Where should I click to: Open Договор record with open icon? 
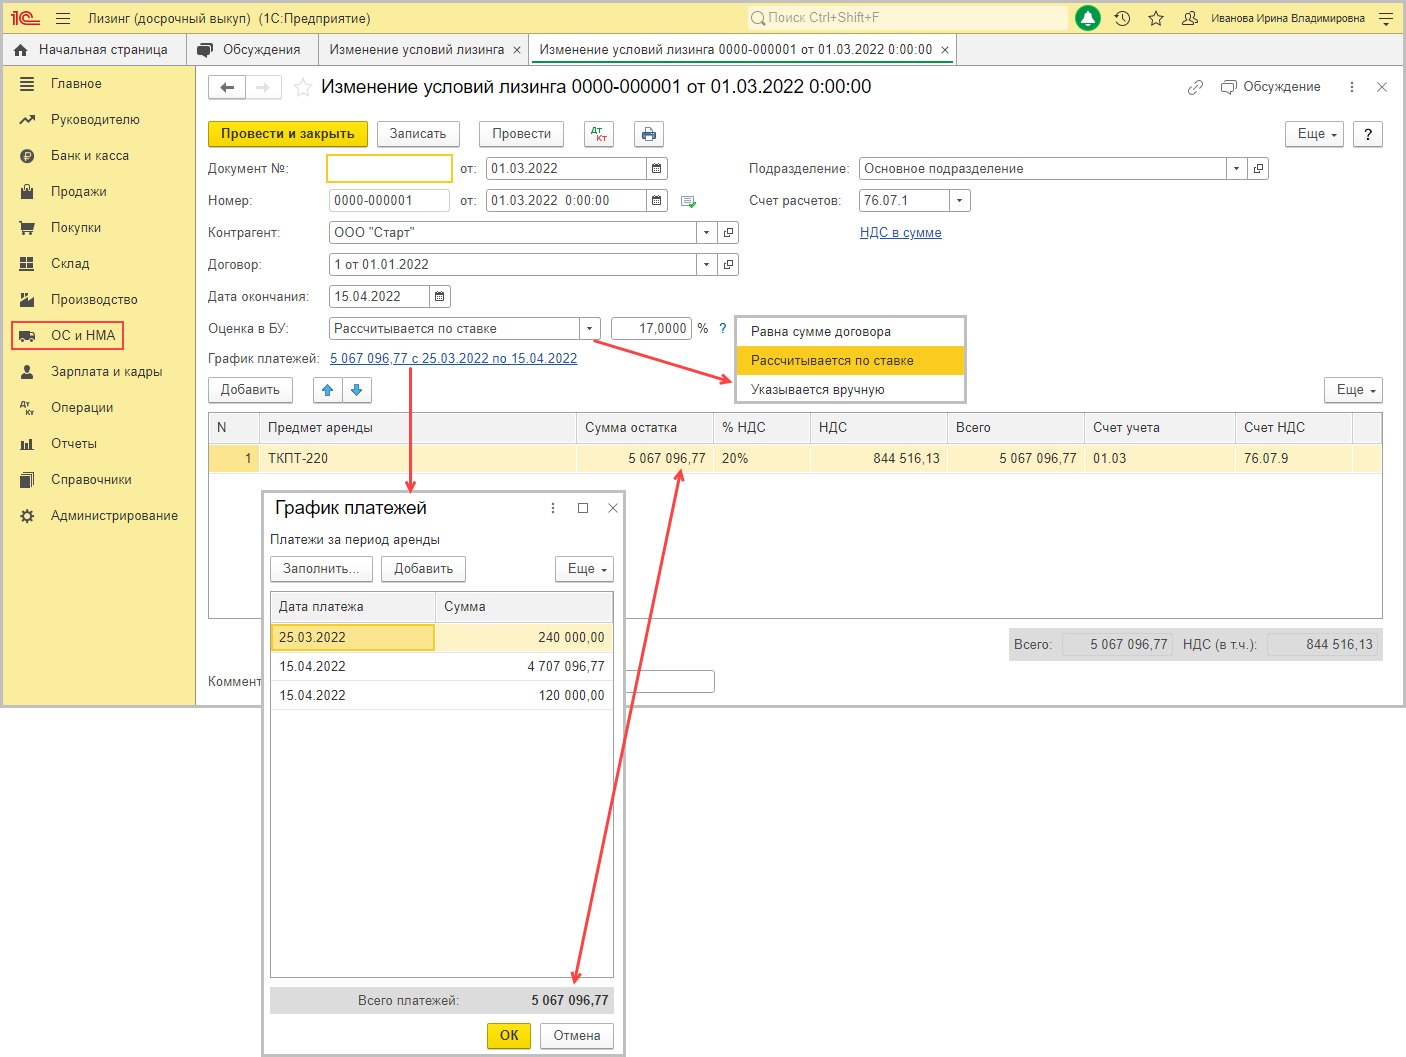(x=728, y=265)
